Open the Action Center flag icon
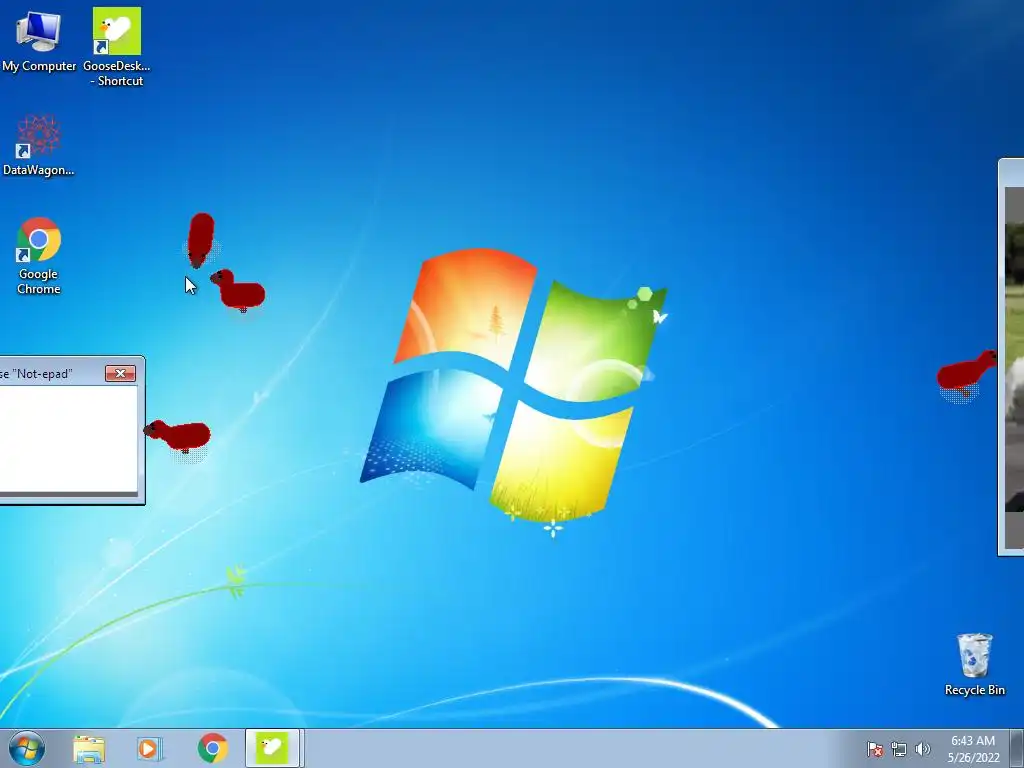This screenshot has width=1024, height=768. click(x=874, y=749)
